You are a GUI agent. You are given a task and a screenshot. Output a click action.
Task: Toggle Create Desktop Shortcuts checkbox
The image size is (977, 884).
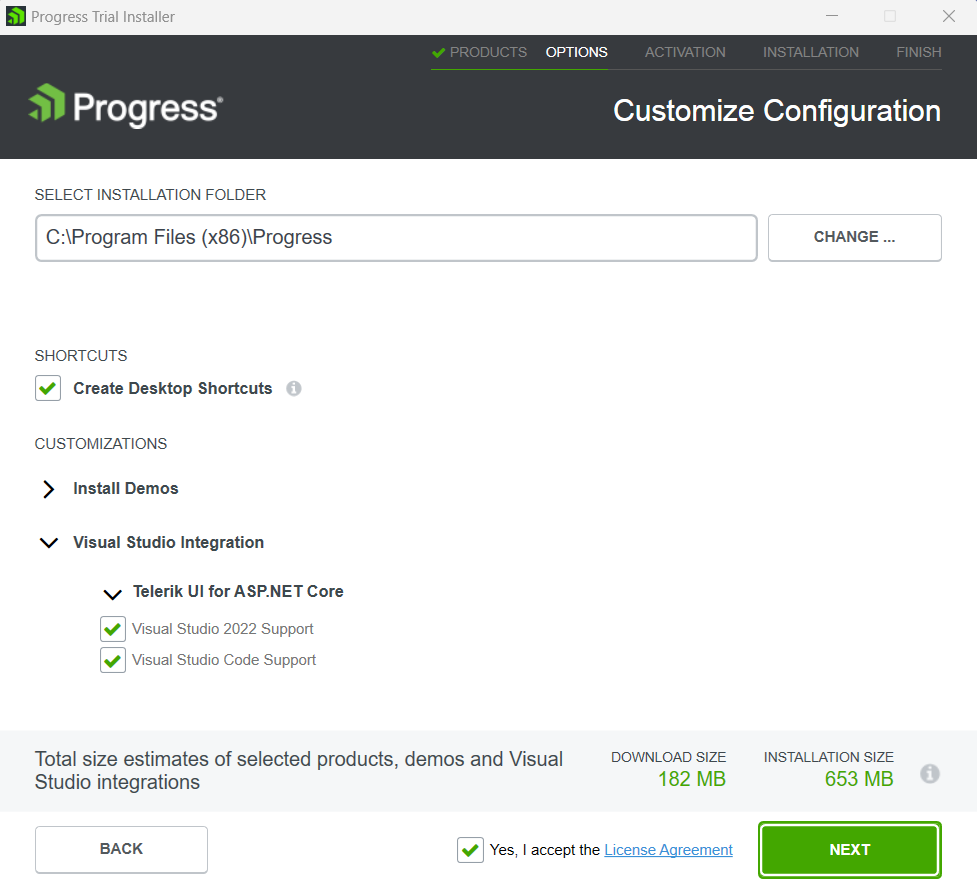(x=48, y=388)
